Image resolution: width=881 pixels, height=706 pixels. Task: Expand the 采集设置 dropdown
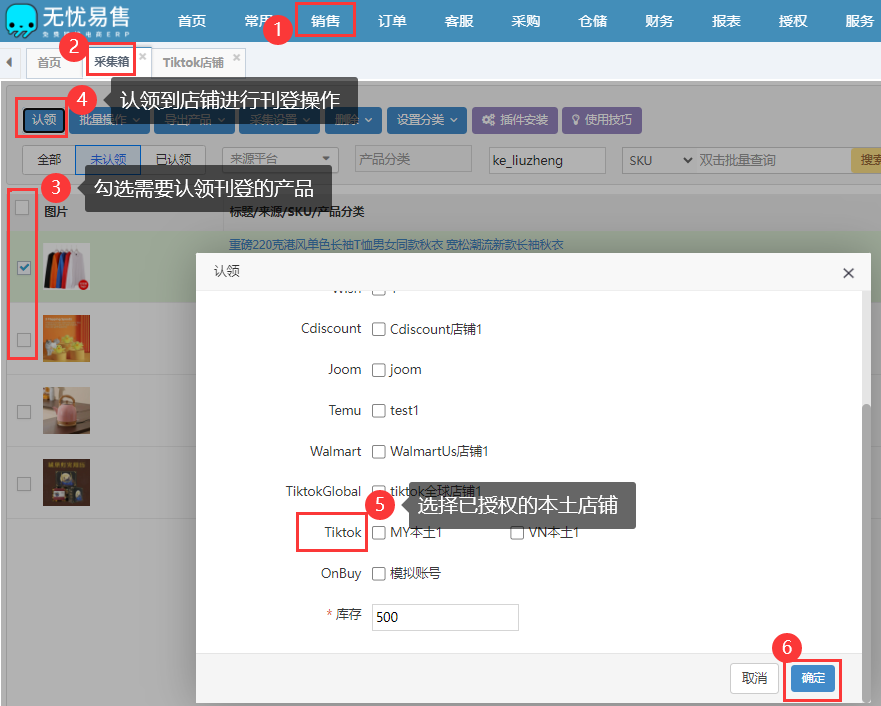pos(280,120)
